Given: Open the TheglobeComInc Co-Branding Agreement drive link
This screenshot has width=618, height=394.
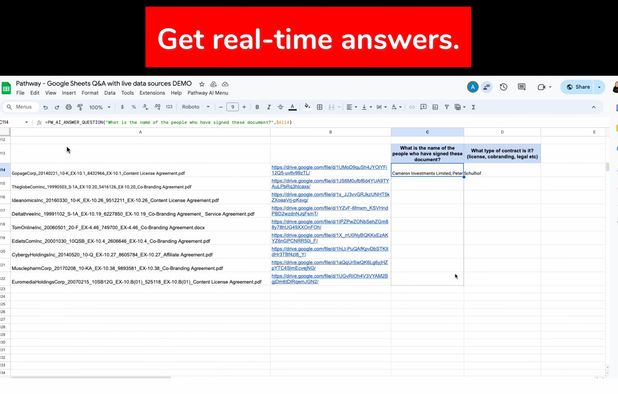Looking at the screenshot, I should [330, 184].
